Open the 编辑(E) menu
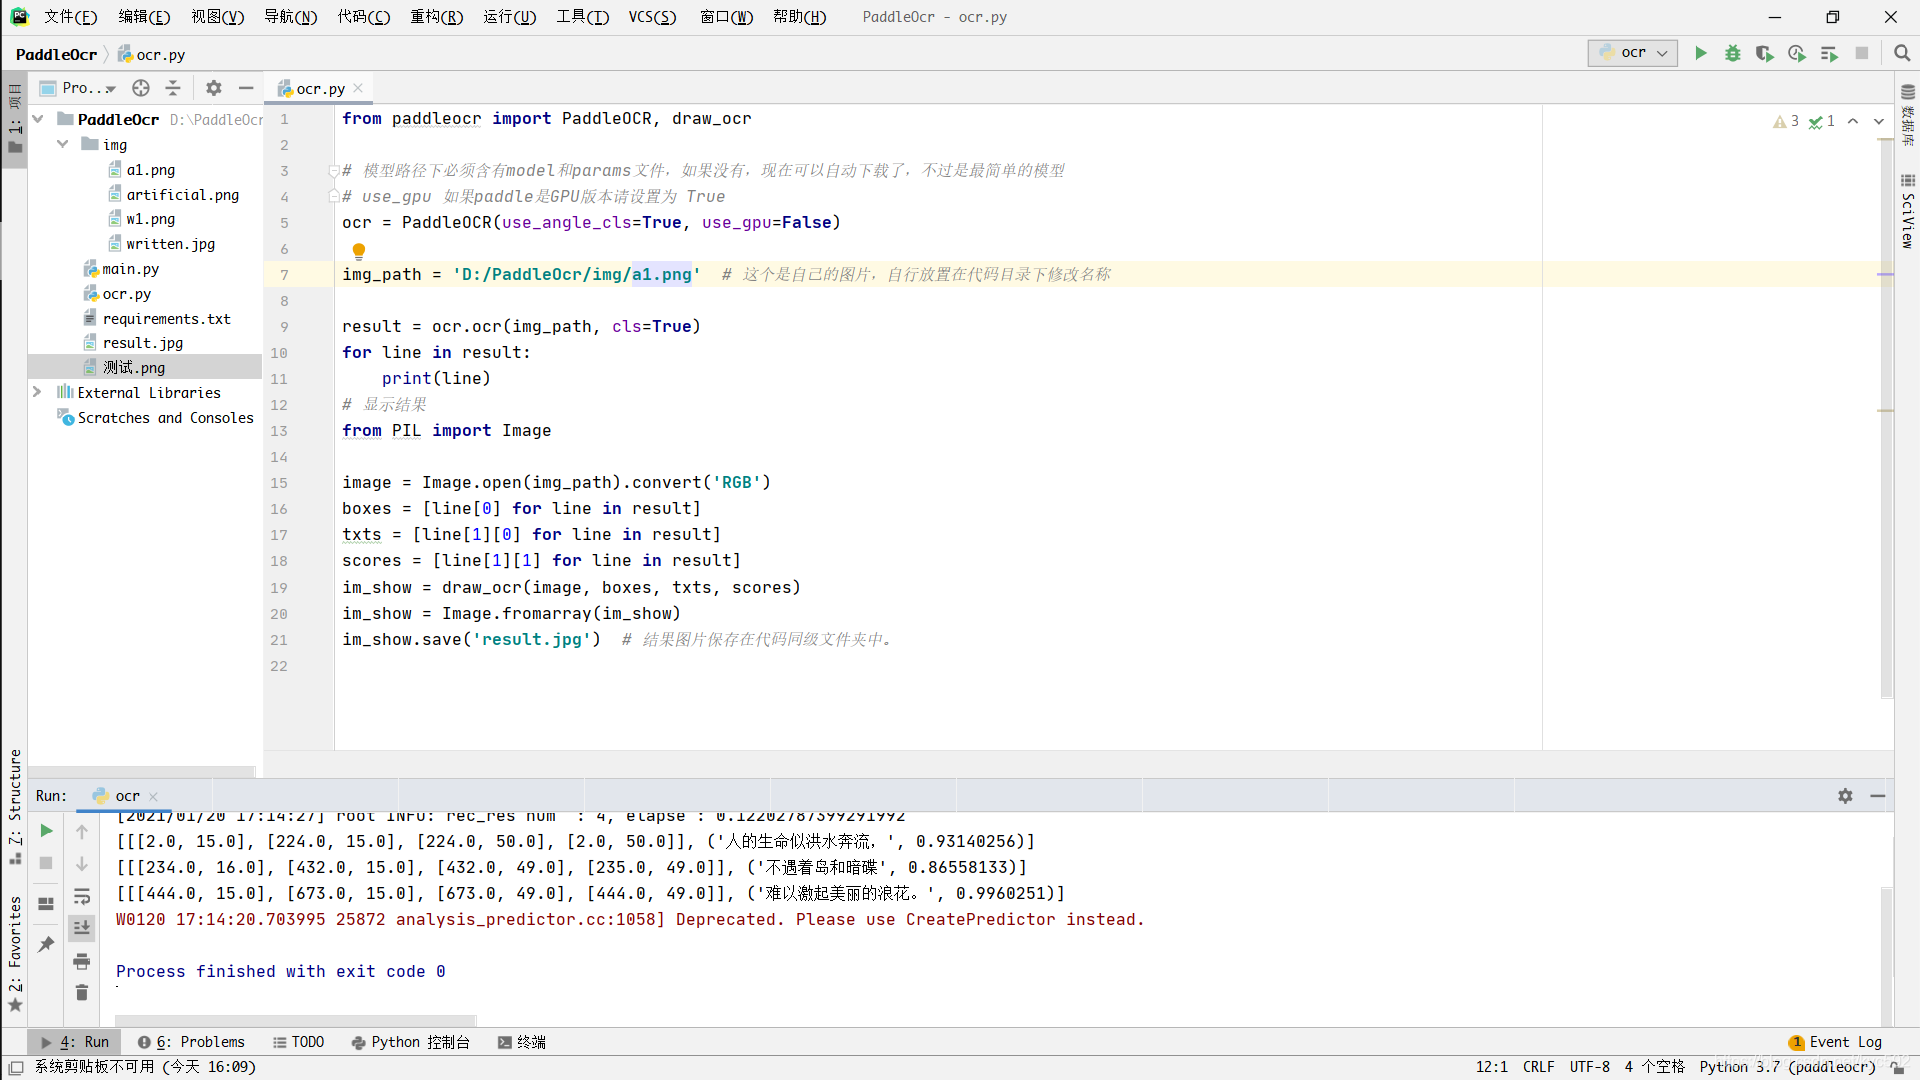Screen dimensions: 1920x1080 (144, 17)
